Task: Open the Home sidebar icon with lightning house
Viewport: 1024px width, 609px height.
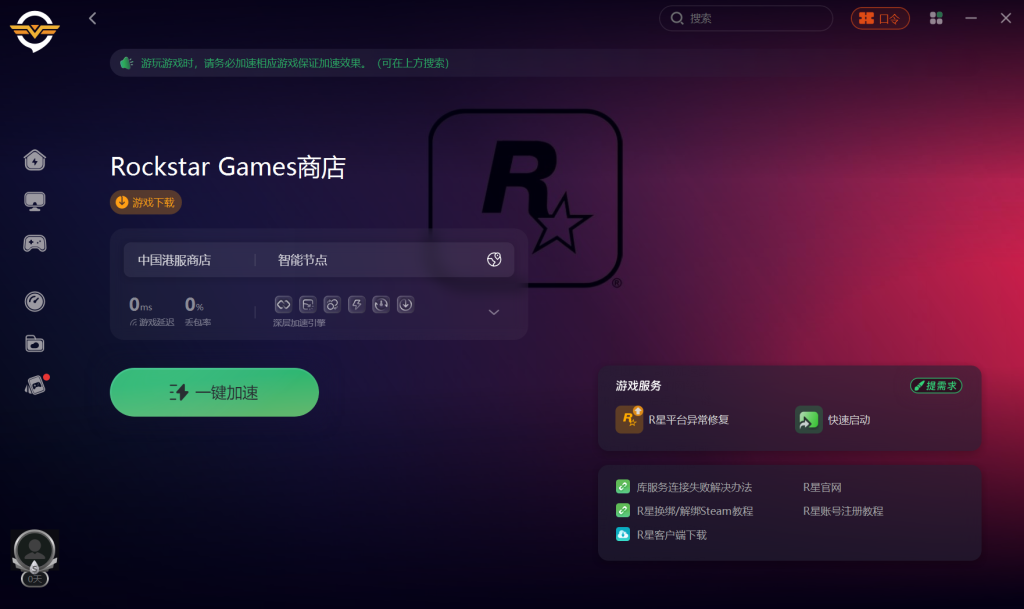Action: click(x=35, y=160)
